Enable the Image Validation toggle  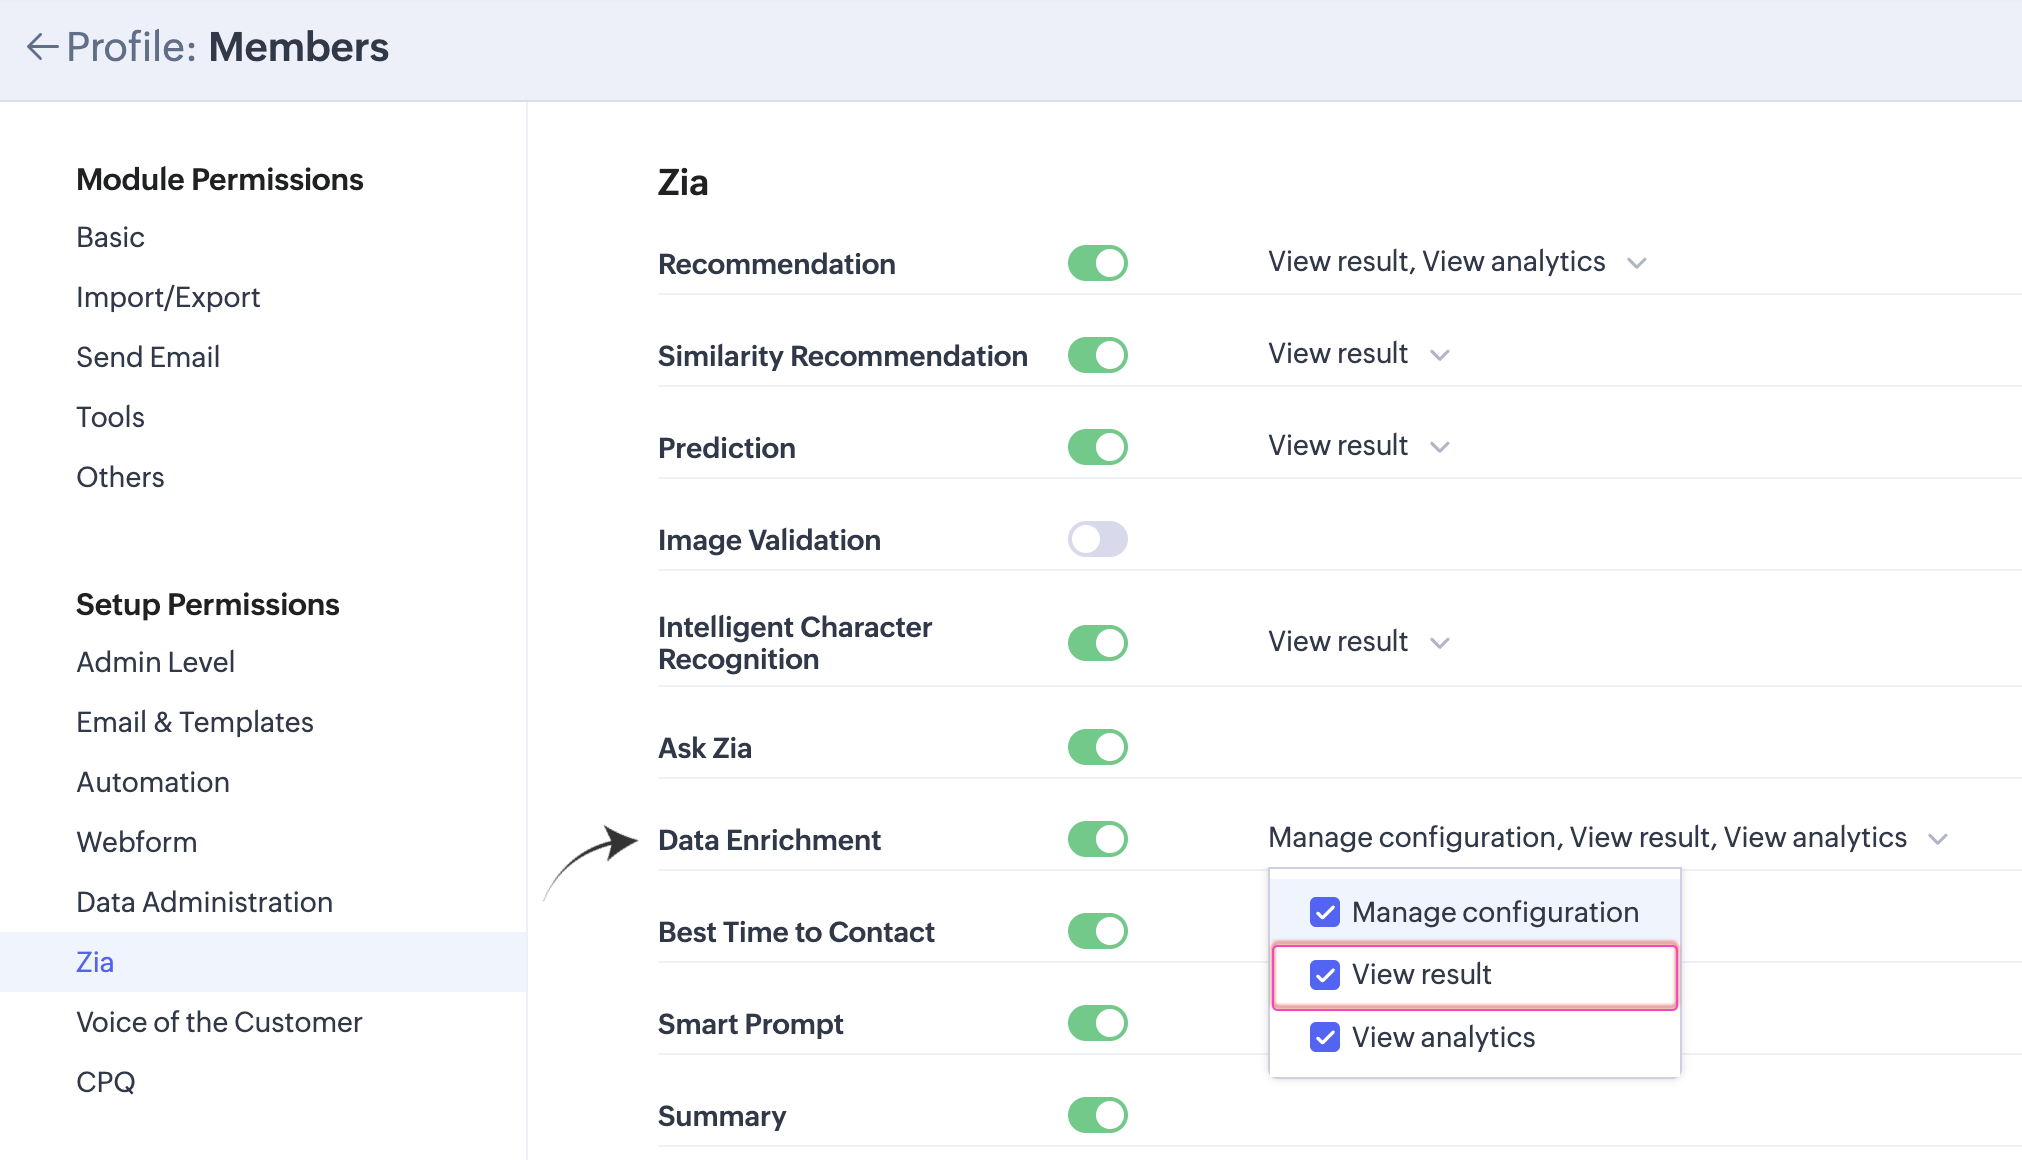[x=1097, y=539]
